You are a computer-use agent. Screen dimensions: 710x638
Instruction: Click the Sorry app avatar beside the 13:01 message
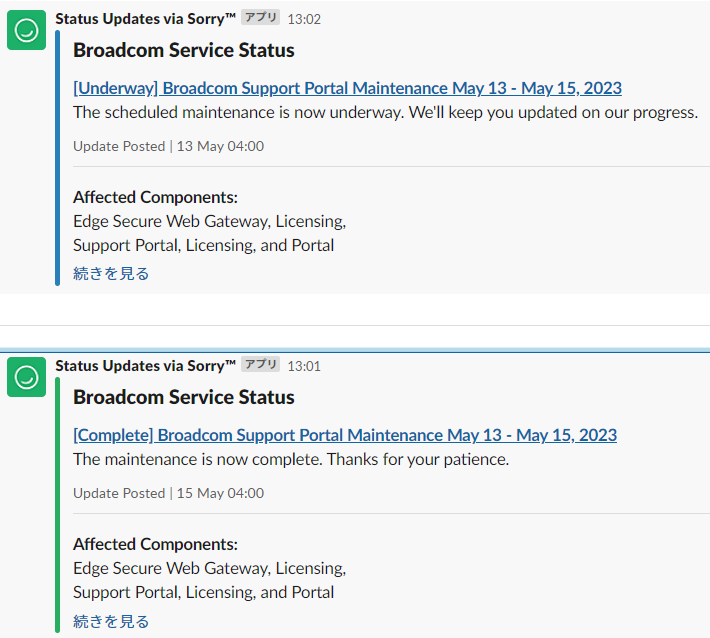coord(27,377)
